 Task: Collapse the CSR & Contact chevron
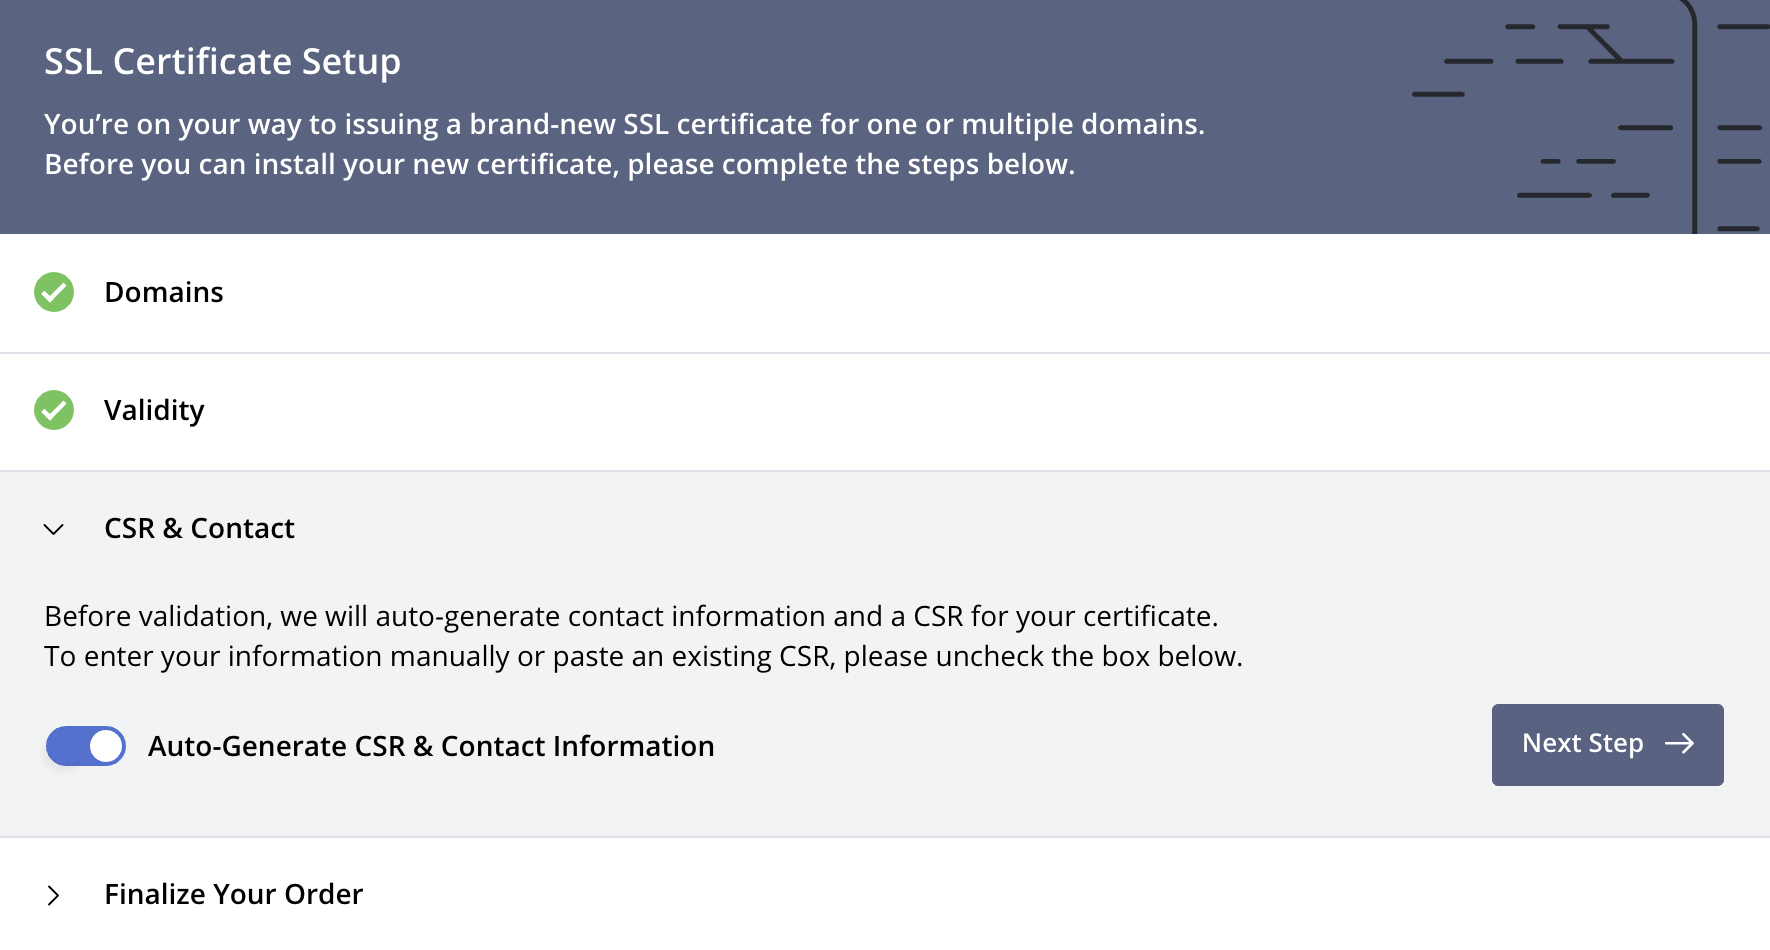click(x=54, y=529)
